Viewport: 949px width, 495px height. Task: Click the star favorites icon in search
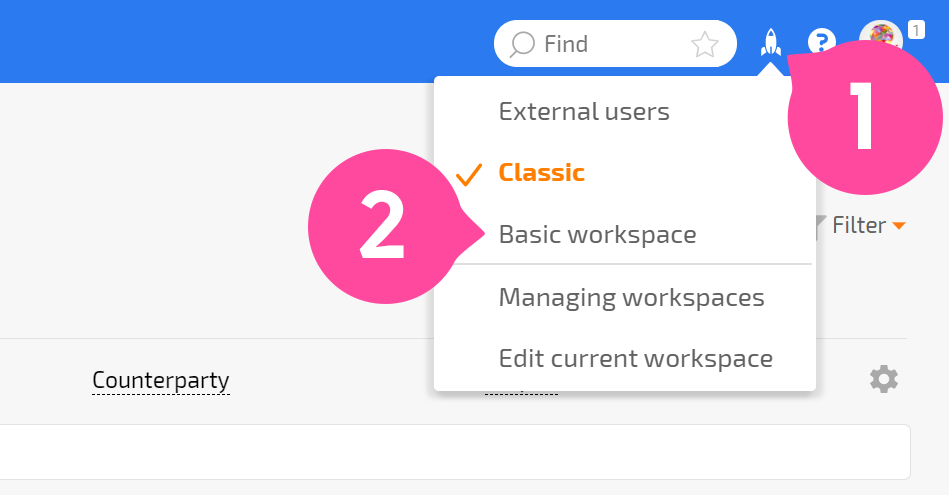click(x=704, y=44)
